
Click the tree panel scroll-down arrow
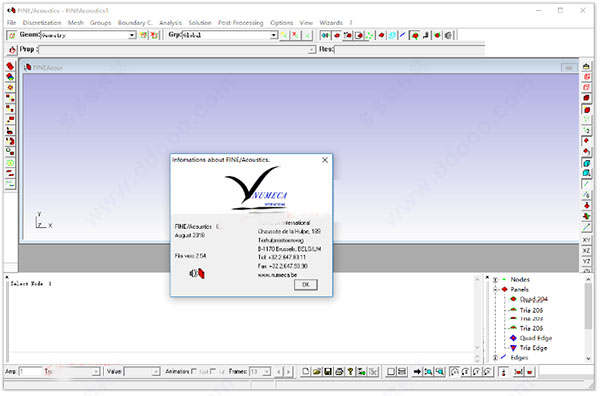[588, 358]
